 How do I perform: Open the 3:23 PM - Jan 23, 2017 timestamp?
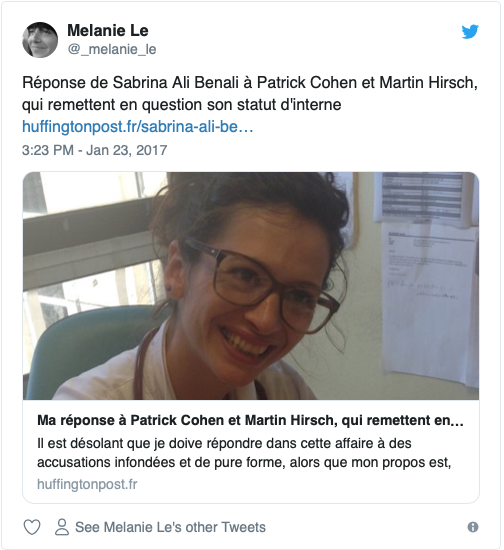click(94, 150)
